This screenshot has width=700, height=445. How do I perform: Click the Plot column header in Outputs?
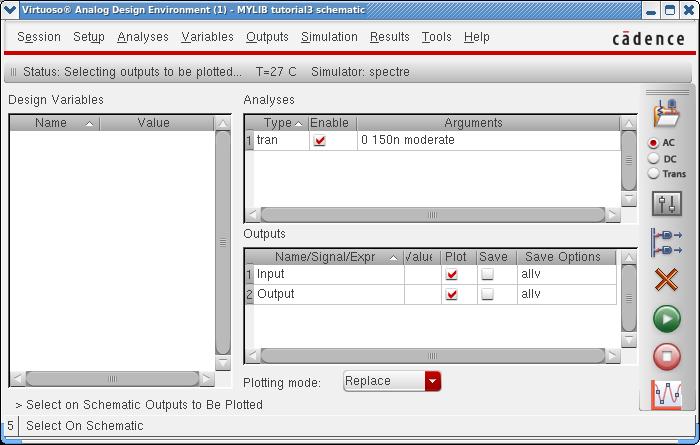[458, 257]
